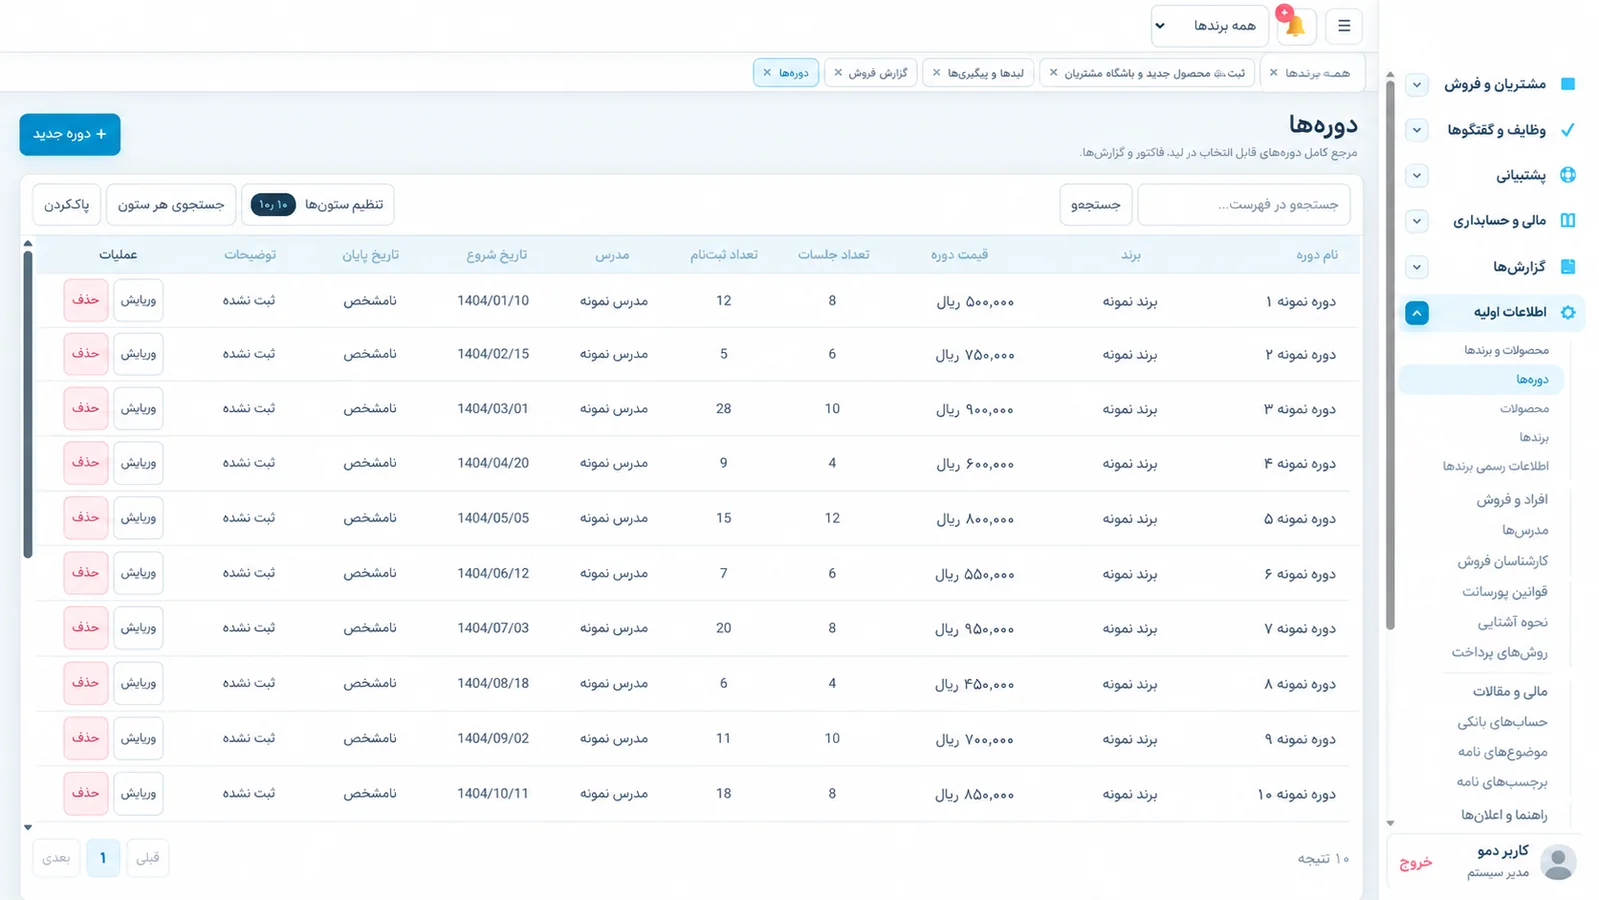Open نحوه آشنایی in the sidebar
Image resolution: width=1599 pixels, height=900 pixels.
[x=1512, y=622]
